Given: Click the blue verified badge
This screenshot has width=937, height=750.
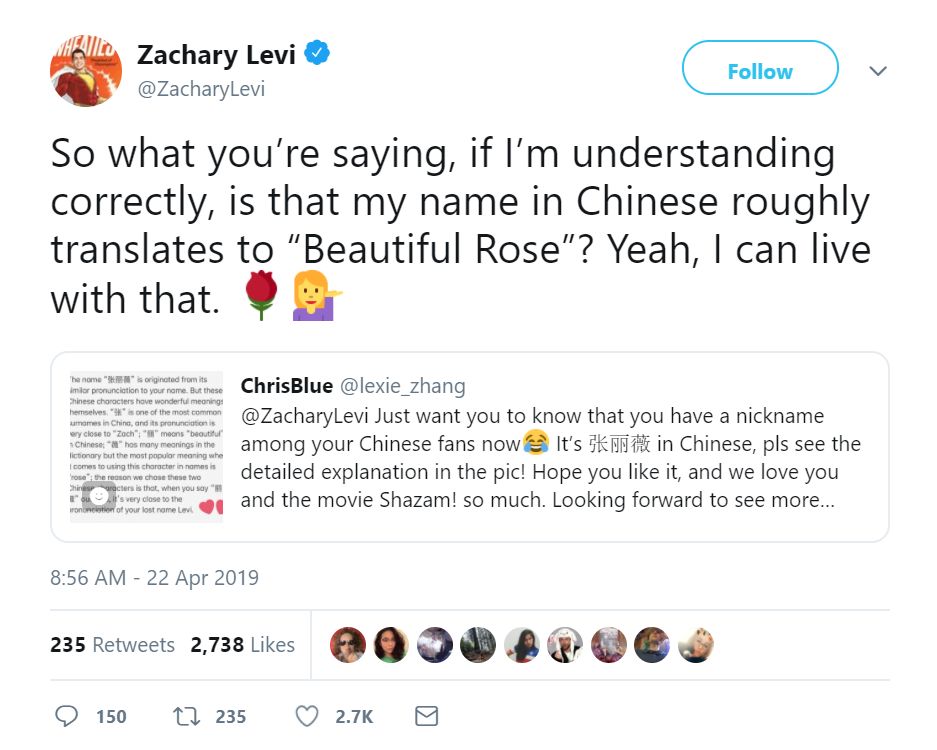Looking at the screenshot, I should click(x=318, y=54).
